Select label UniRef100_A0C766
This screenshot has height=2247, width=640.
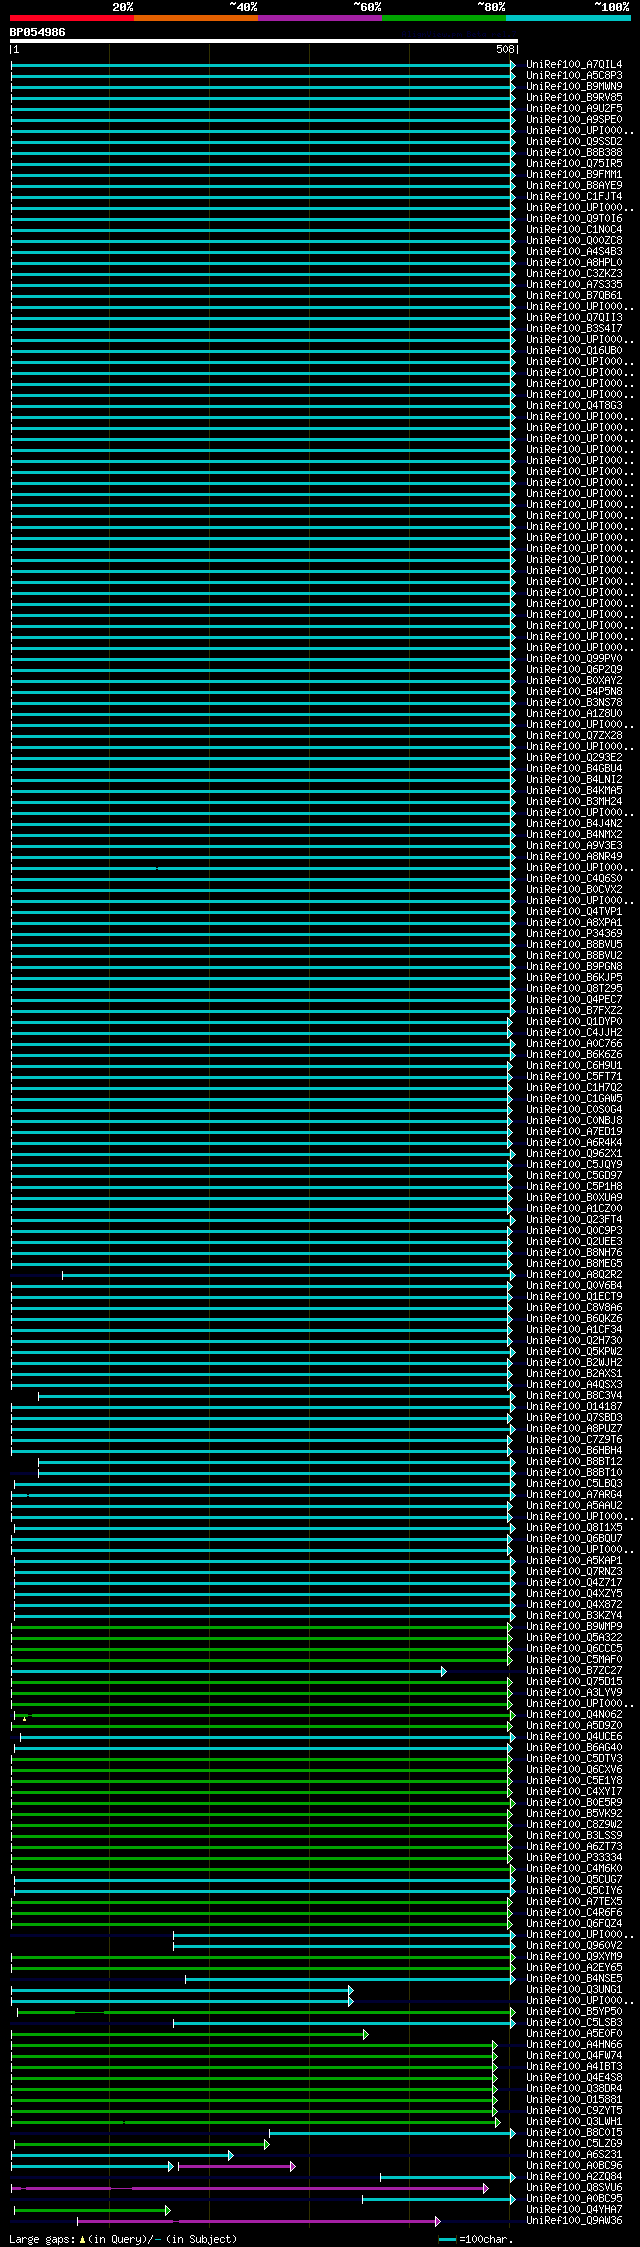574,1044
